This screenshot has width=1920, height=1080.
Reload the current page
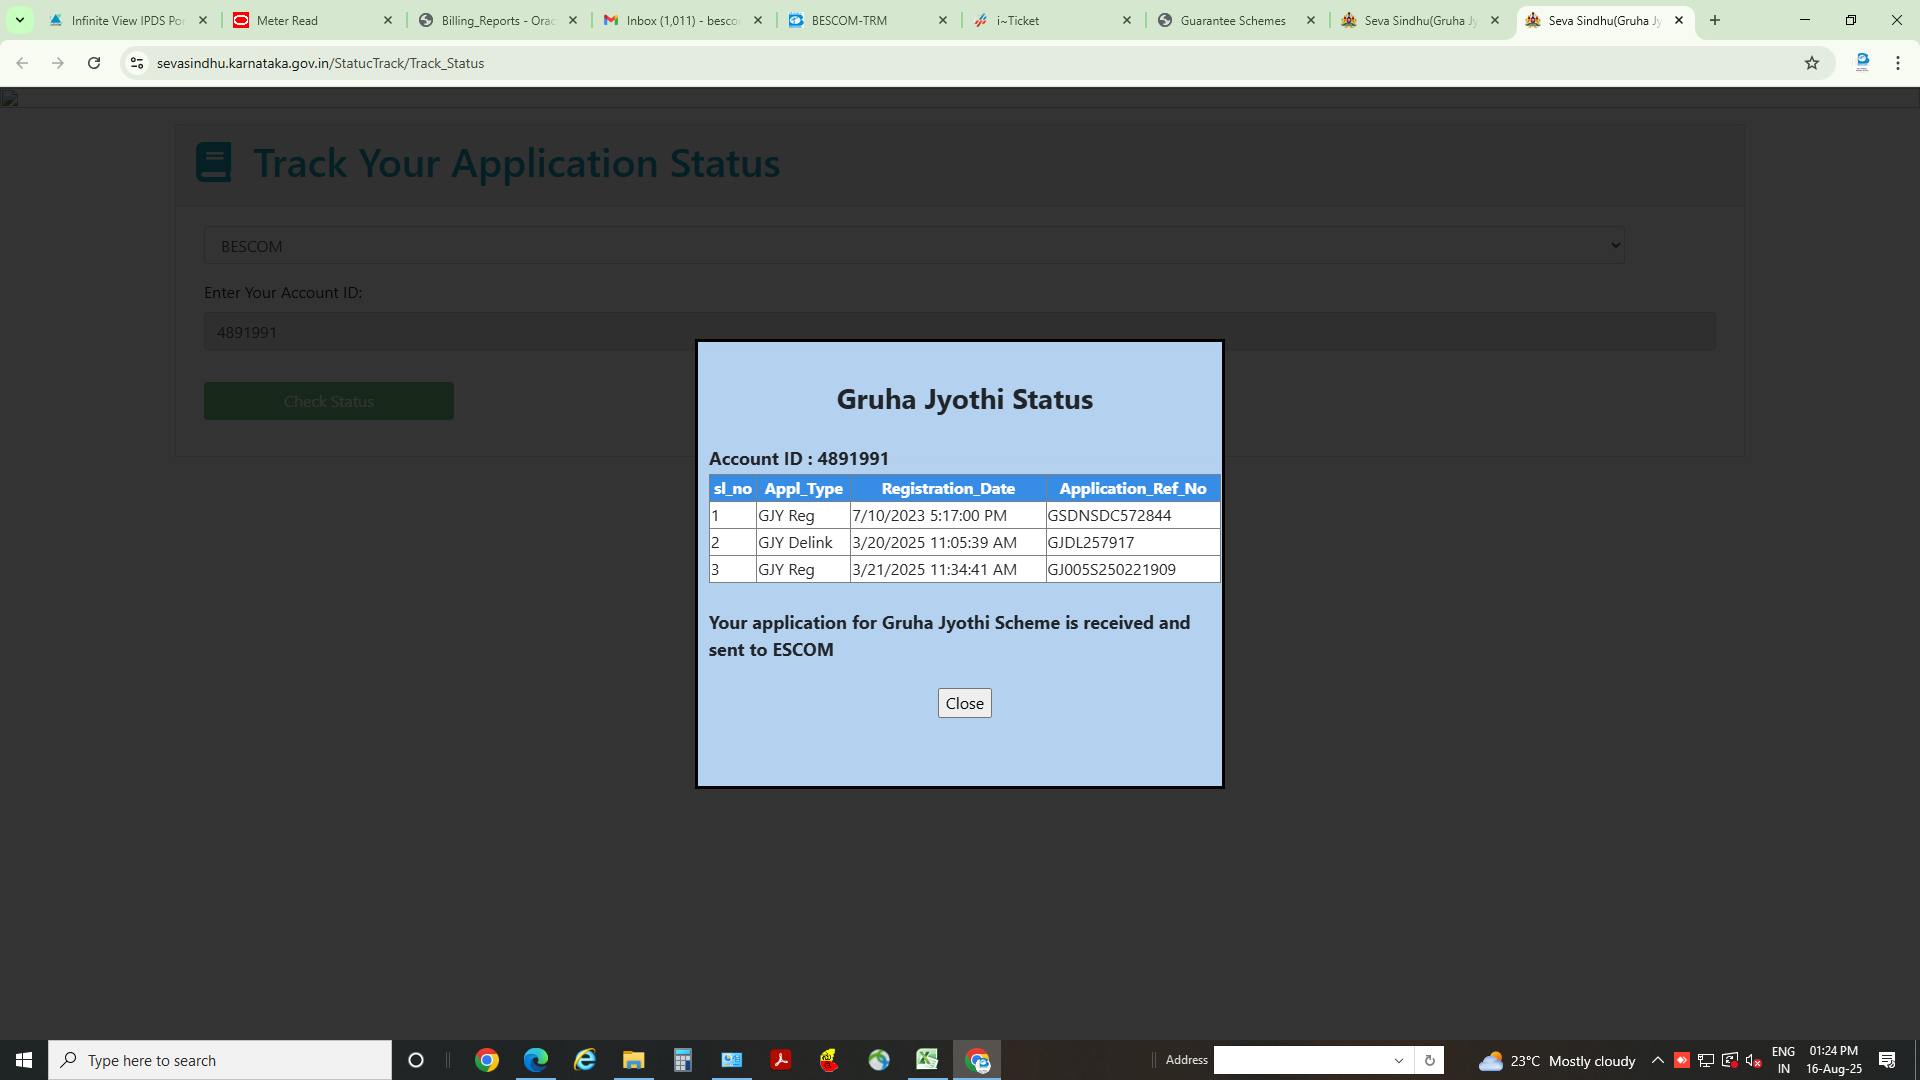click(x=94, y=63)
